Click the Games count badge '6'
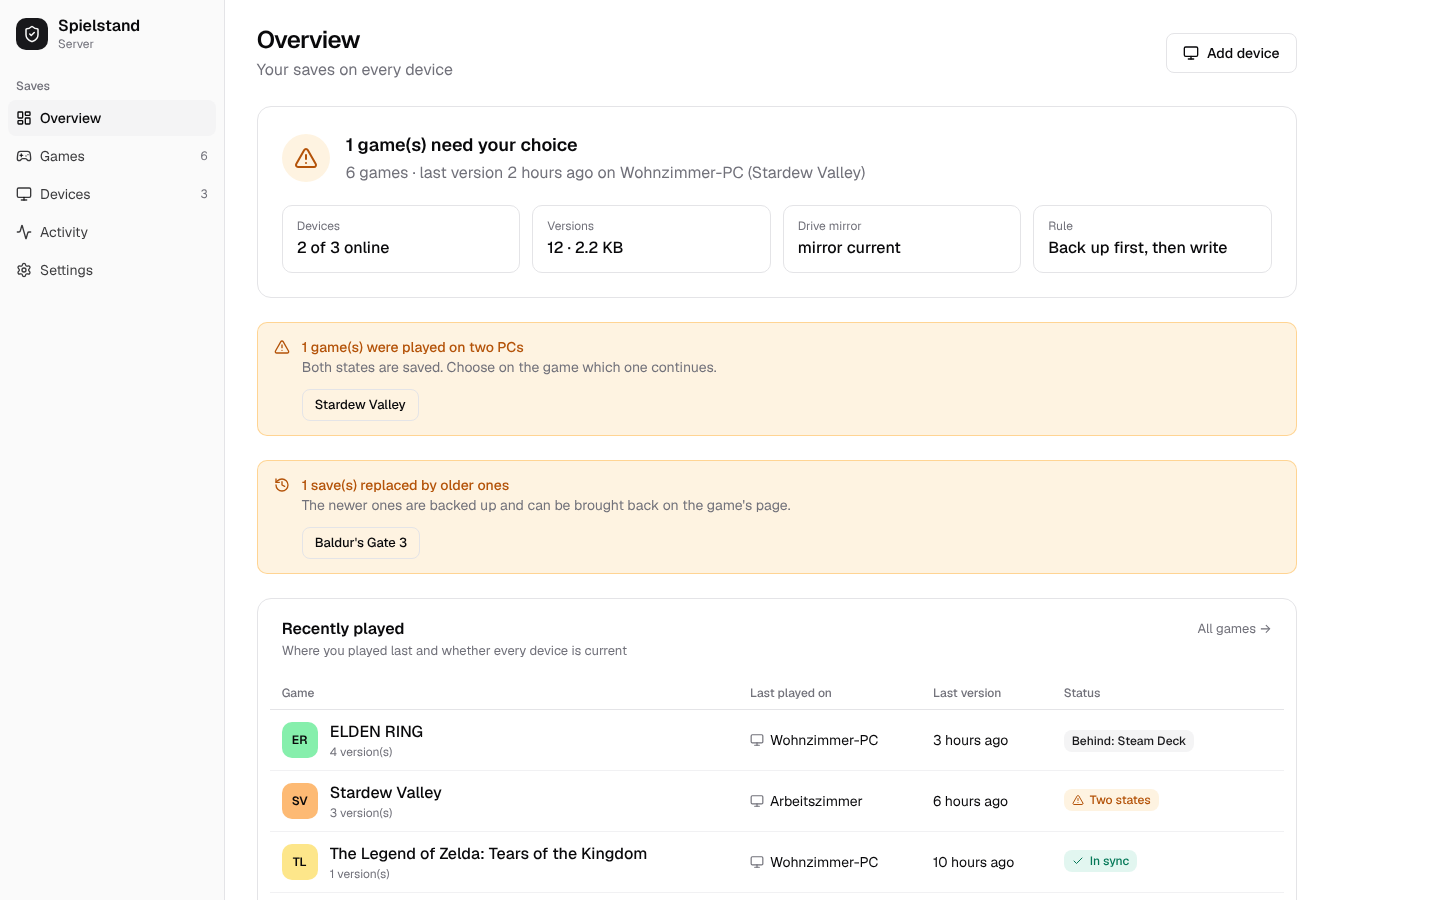The width and height of the screenshot is (1440, 900). (x=204, y=156)
